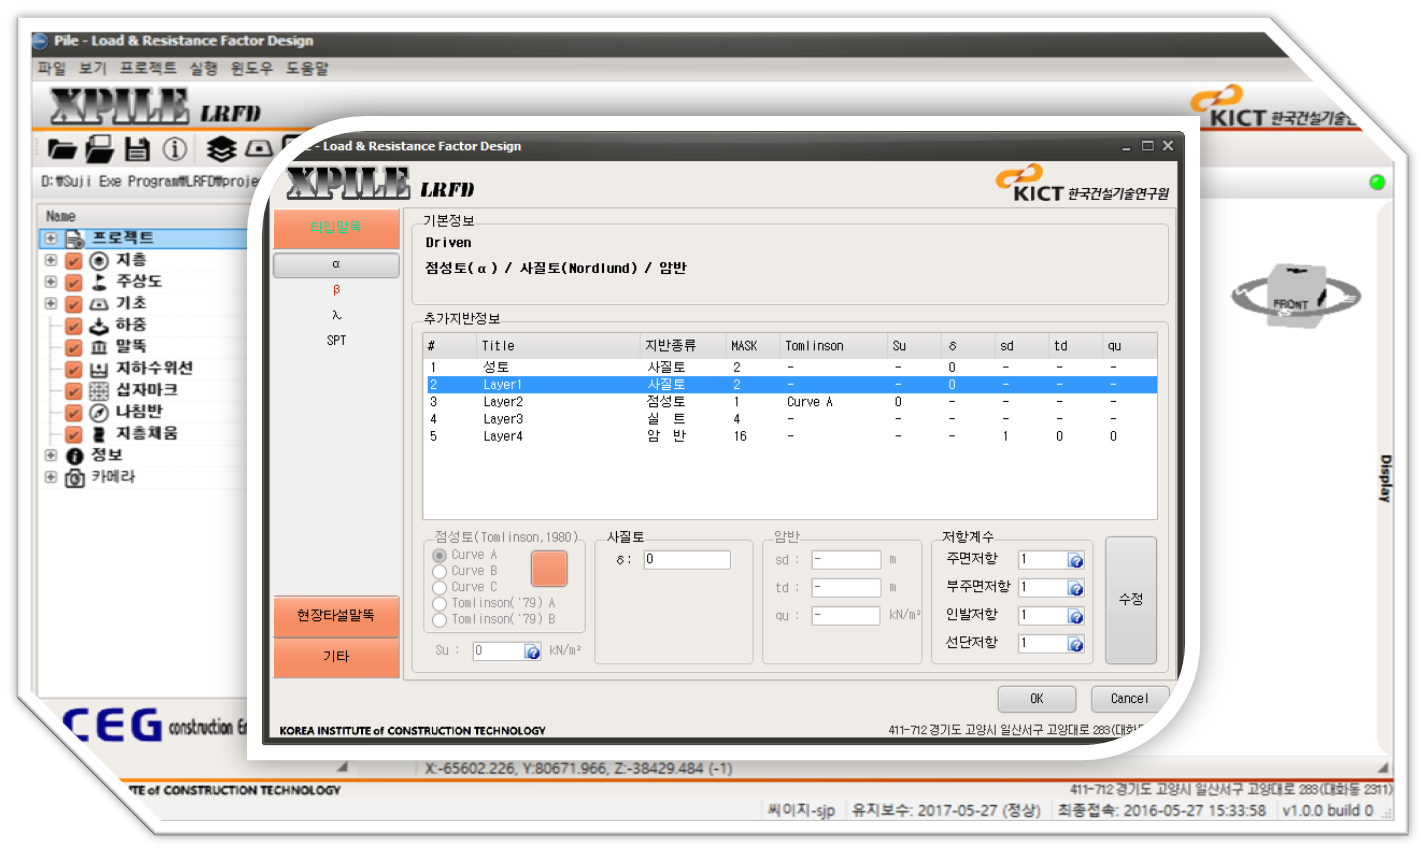Toggle the 지층 checkbox
The image size is (1425, 851).
coord(73,261)
